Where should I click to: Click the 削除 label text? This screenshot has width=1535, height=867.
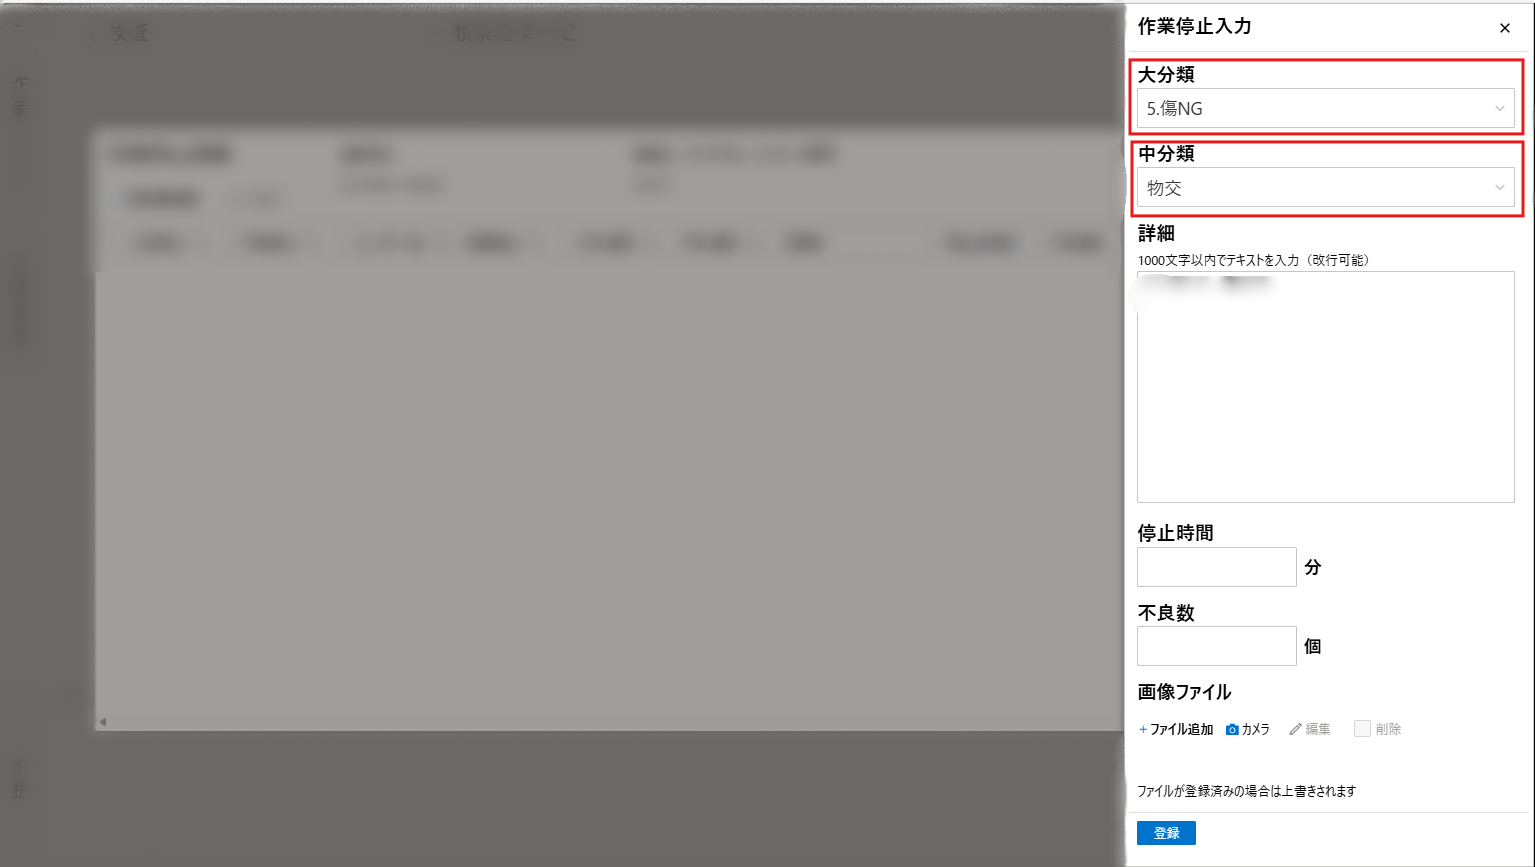(x=1388, y=730)
